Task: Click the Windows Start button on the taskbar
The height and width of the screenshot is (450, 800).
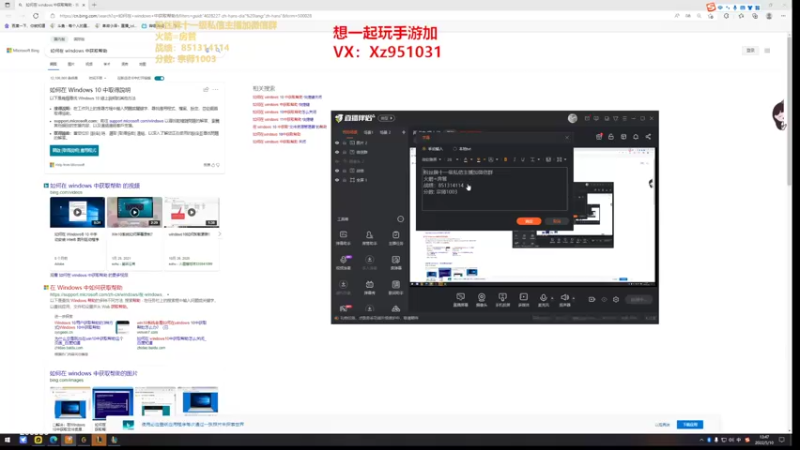Action: point(7,440)
